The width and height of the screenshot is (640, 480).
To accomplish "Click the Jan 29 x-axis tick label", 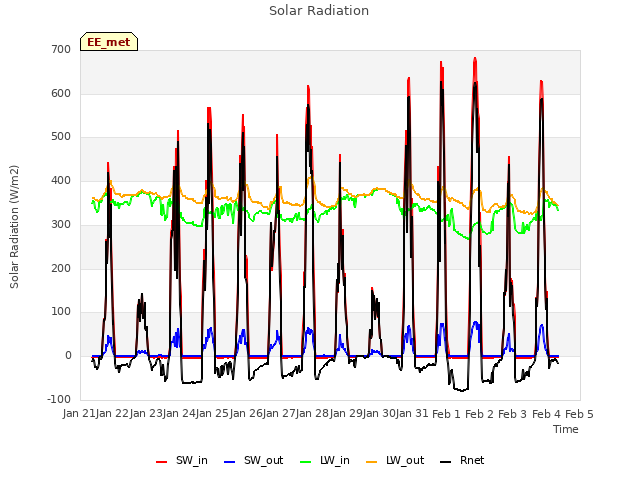I will (x=346, y=413).
